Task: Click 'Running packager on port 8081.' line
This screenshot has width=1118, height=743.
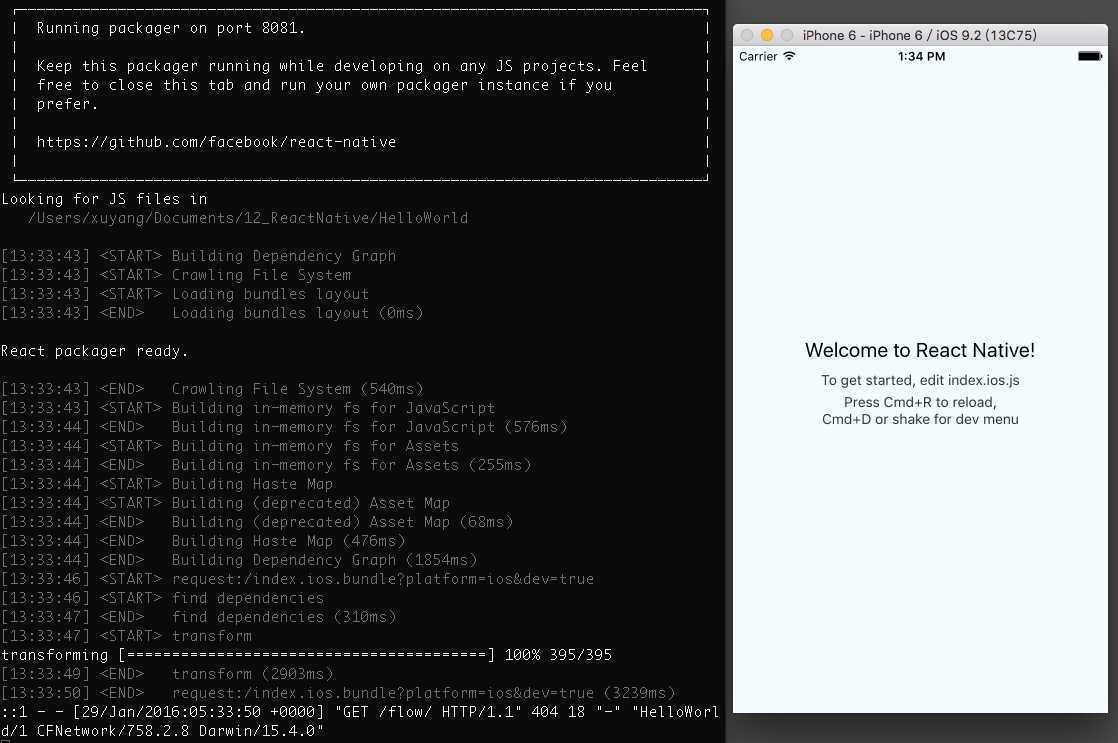Action: pos(171,28)
